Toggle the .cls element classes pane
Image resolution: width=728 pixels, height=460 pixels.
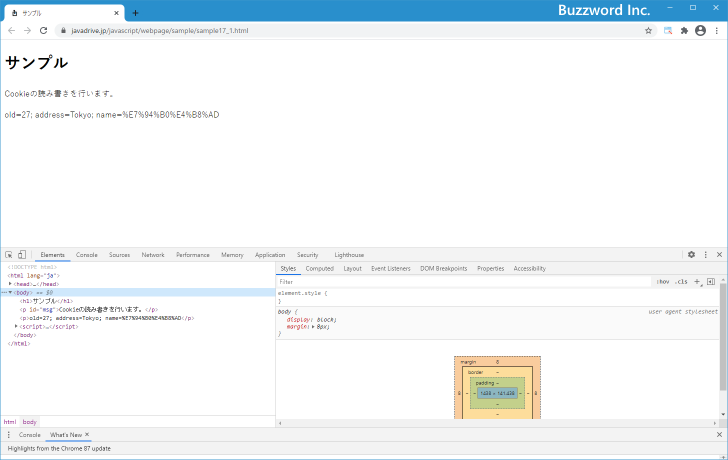[x=681, y=282]
